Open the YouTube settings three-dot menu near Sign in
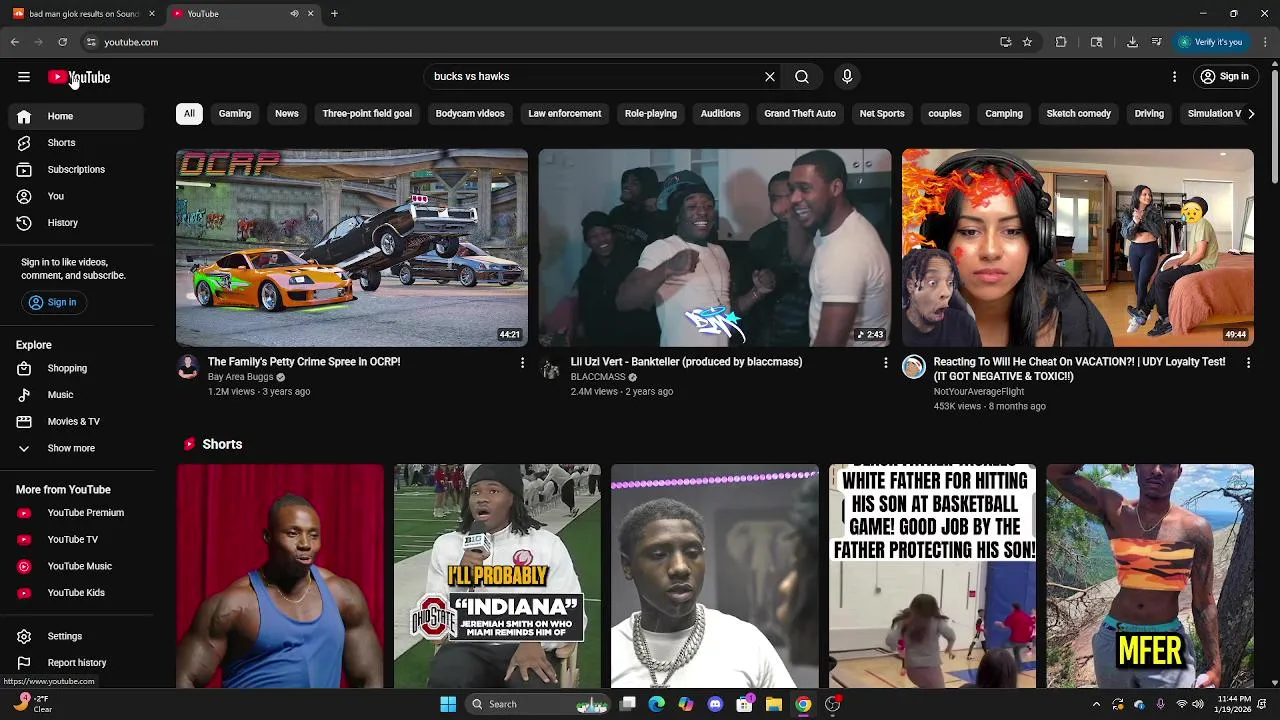 coord(1174,77)
